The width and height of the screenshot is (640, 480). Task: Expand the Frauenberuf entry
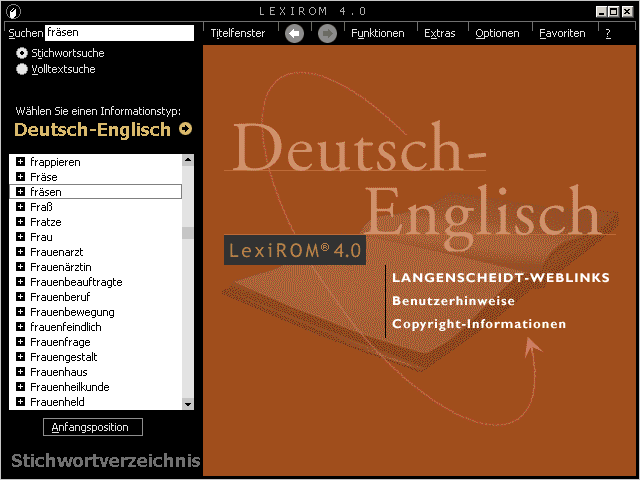(x=20, y=297)
